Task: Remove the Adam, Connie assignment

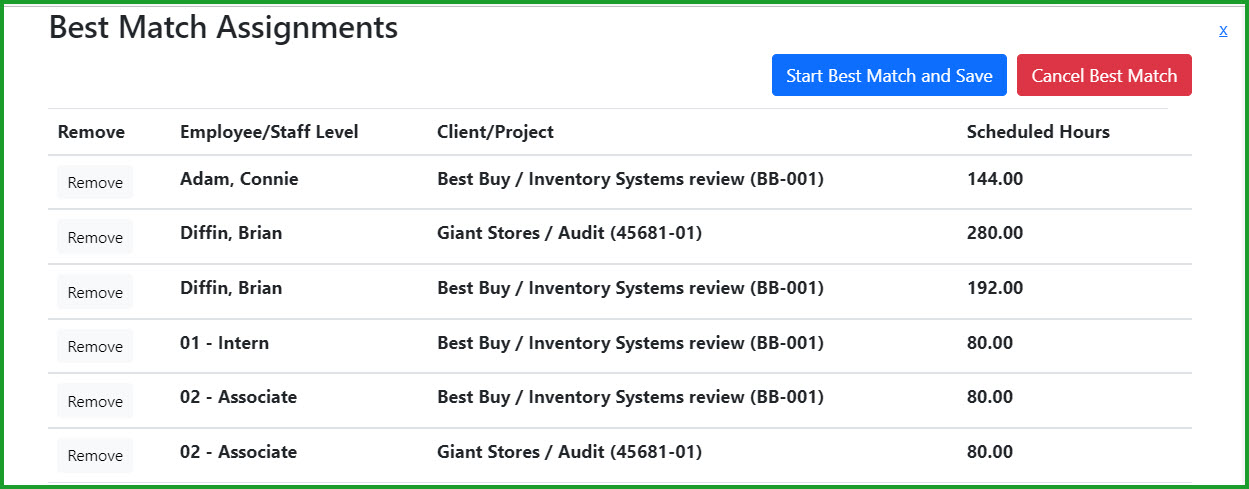Action: pyautogui.click(x=95, y=183)
